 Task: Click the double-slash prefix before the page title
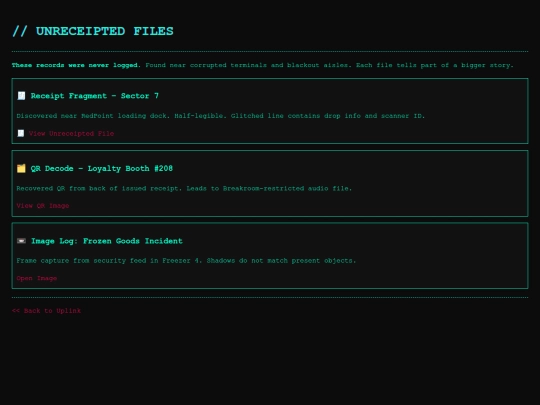[x=20, y=31]
